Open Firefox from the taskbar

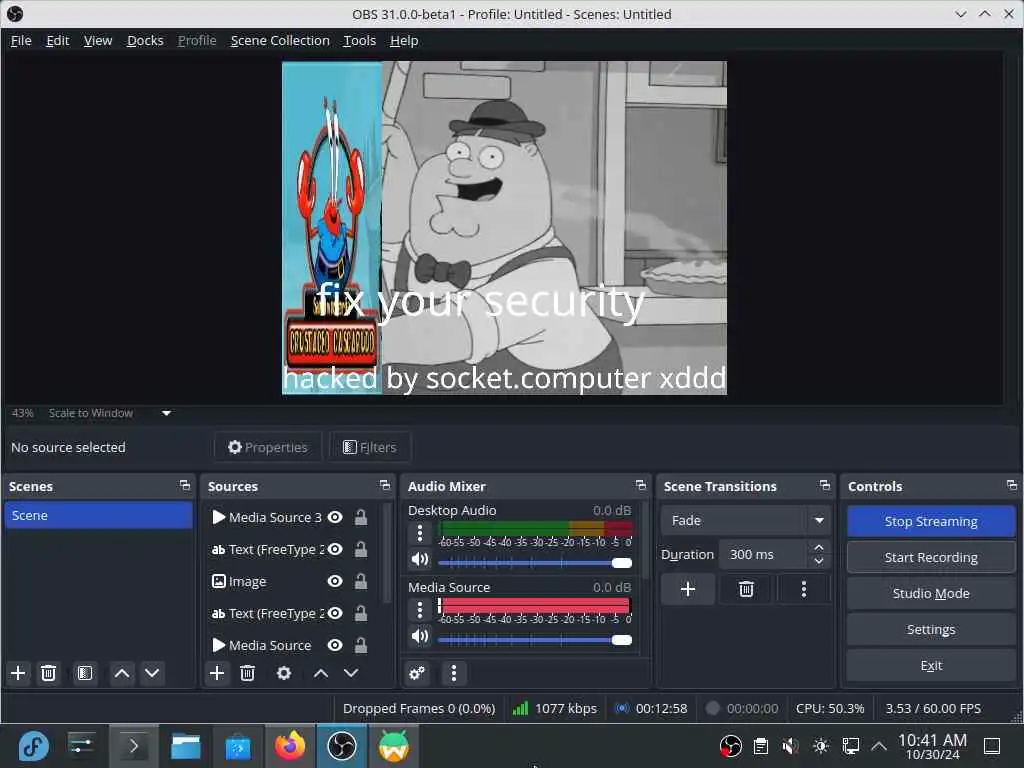[x=290, y=746]
